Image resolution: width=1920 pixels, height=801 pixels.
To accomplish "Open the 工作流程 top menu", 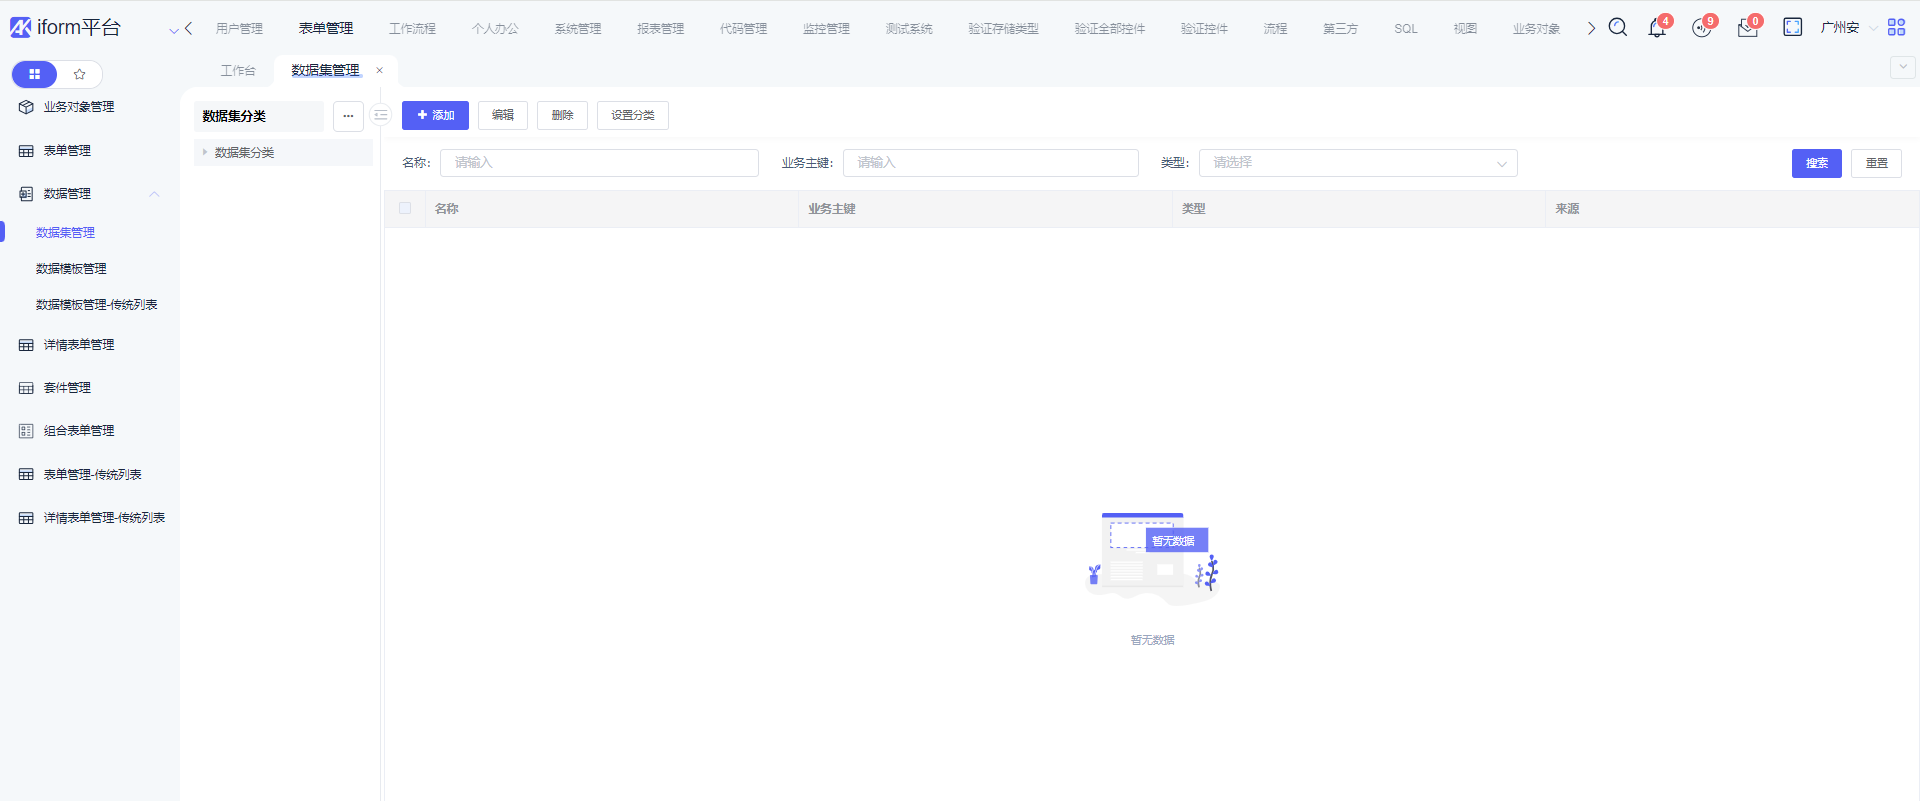I will coord(412,29).
